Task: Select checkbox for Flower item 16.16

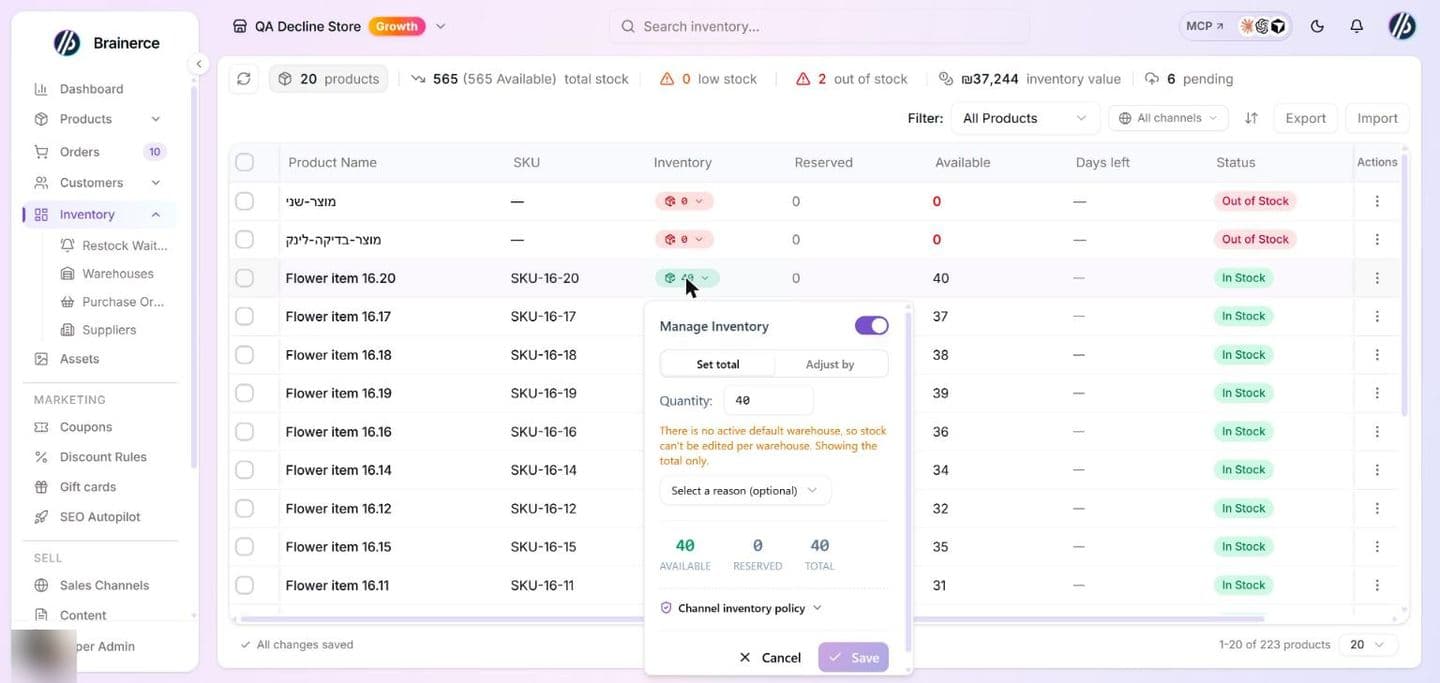Action: pos(245,432)
